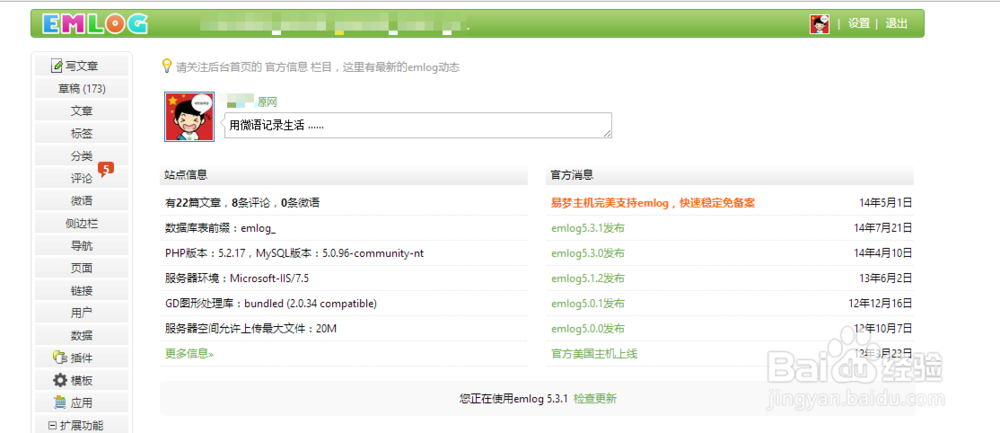Click the app icon beside 应用
The image size is (1000, 433).
point(60,403)
